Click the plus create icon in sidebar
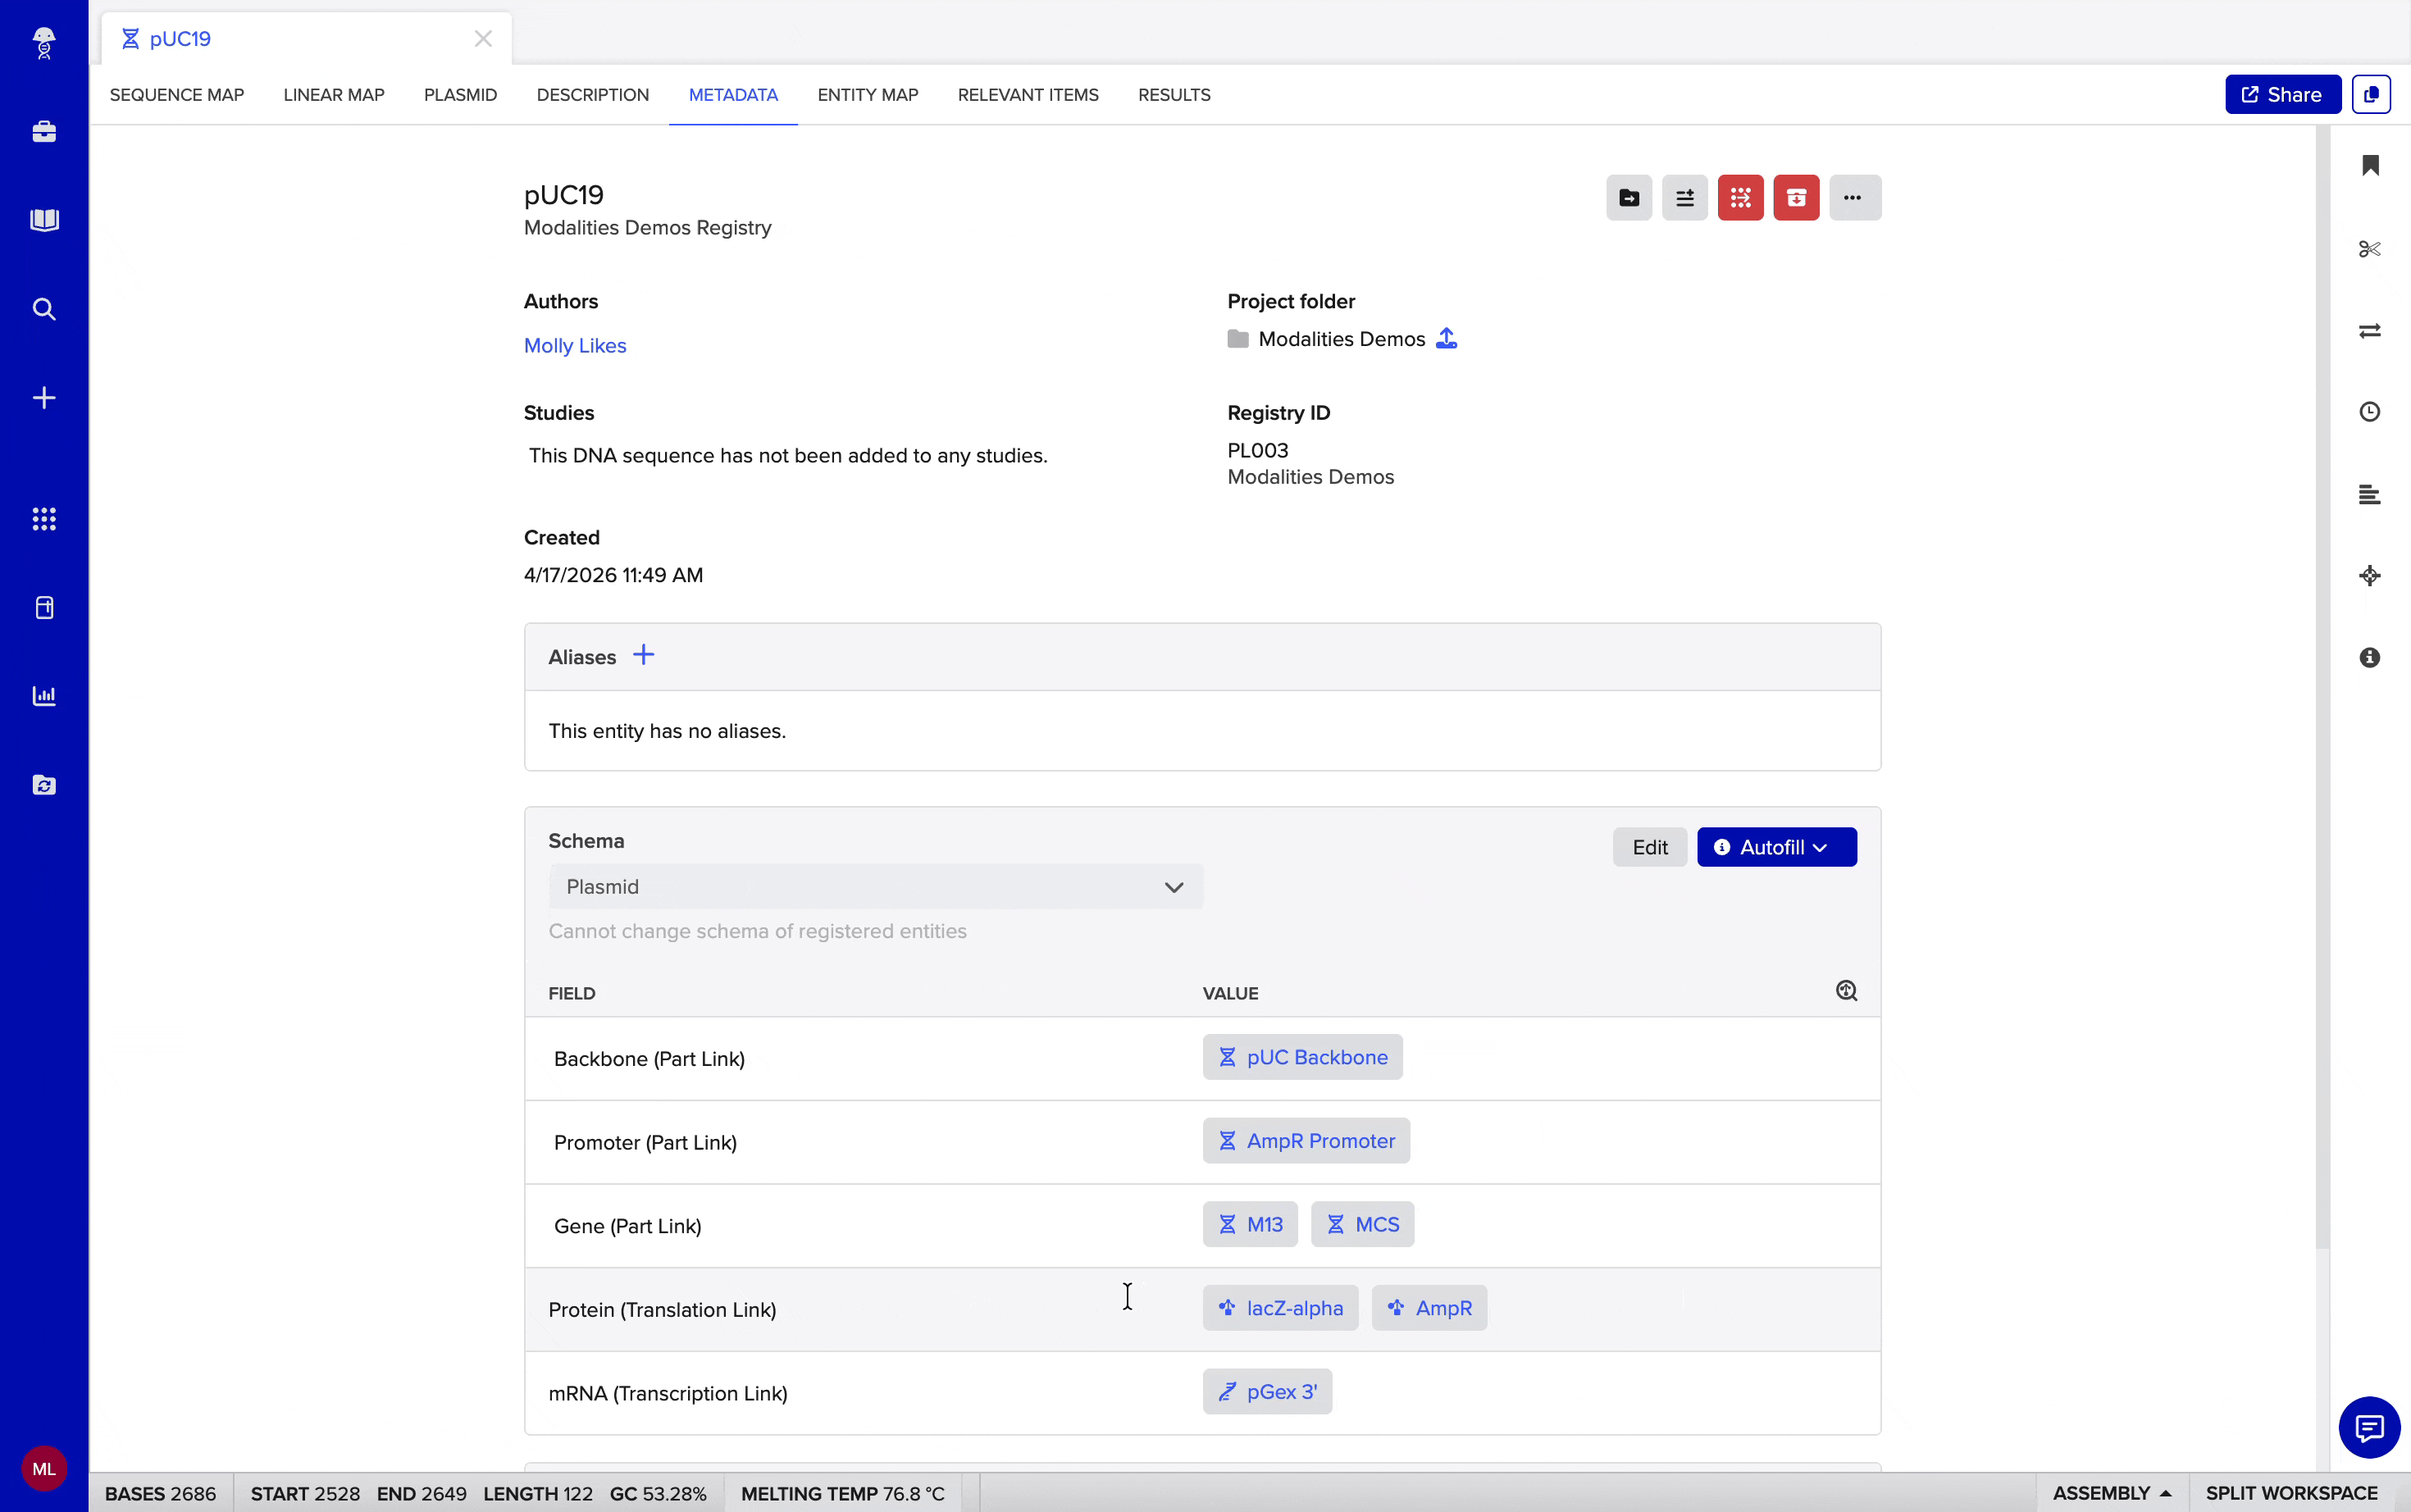This screenshot has height=1512, width=2411. point(44,398)
